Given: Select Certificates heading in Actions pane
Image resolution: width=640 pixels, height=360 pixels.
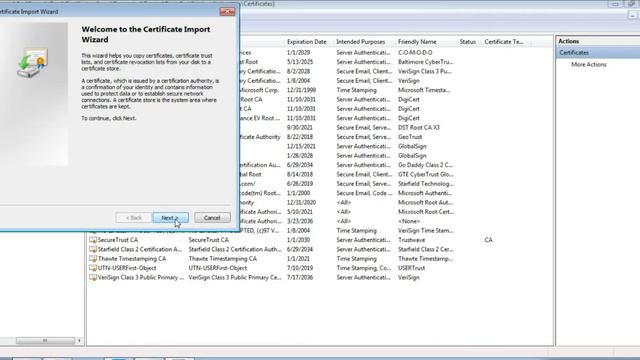Looking at the screenshot, I should coord(574,53).
